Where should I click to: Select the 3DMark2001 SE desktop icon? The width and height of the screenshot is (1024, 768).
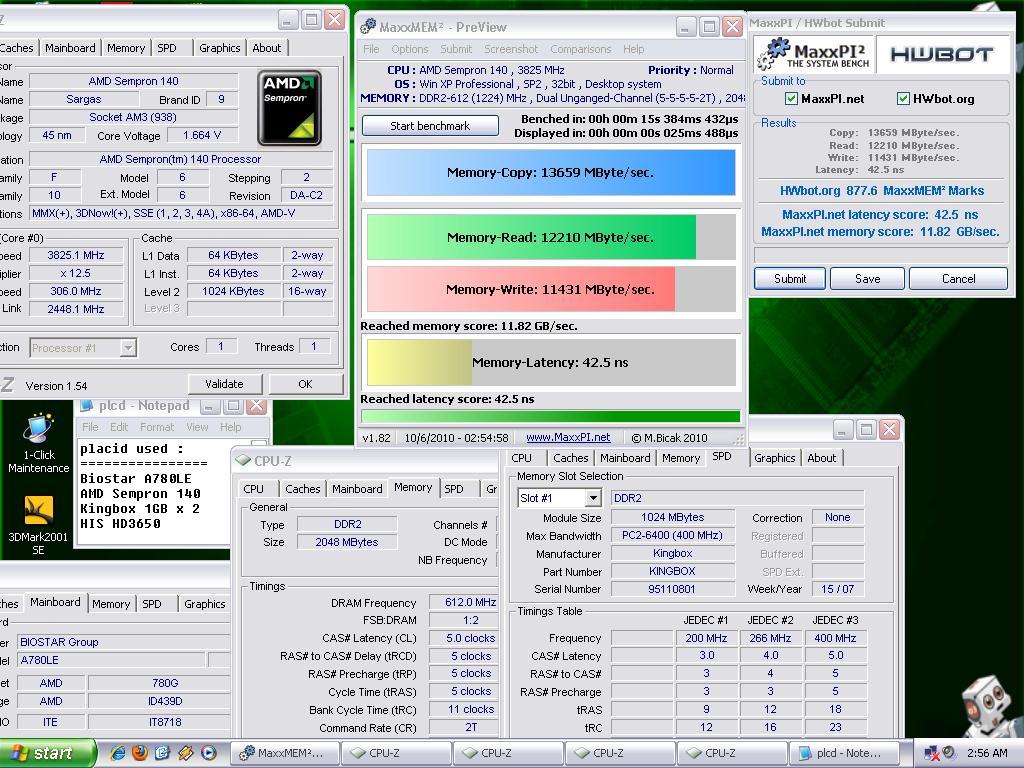[38, 526]
